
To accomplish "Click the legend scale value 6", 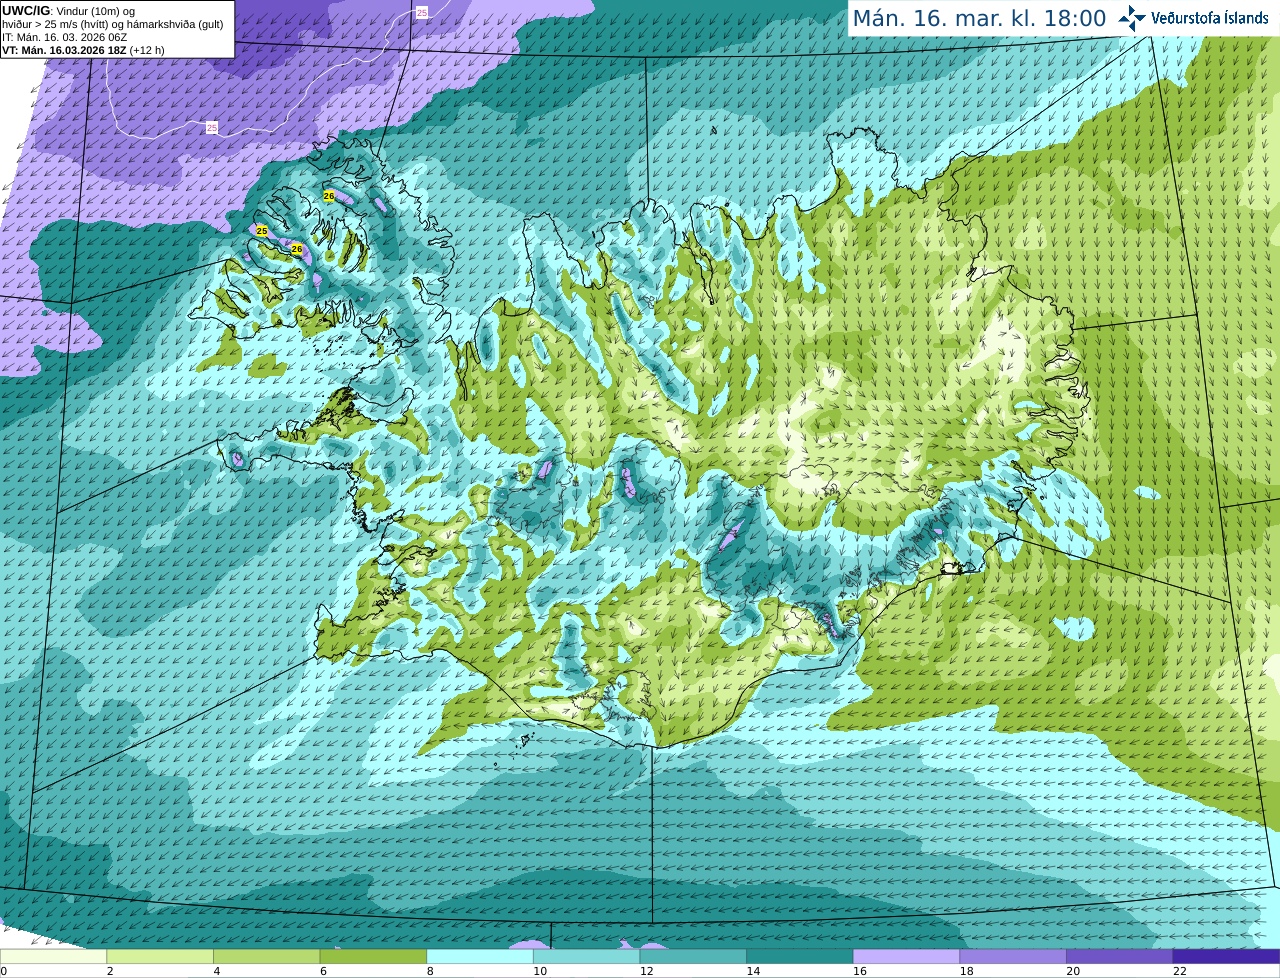I will point(323,971).
